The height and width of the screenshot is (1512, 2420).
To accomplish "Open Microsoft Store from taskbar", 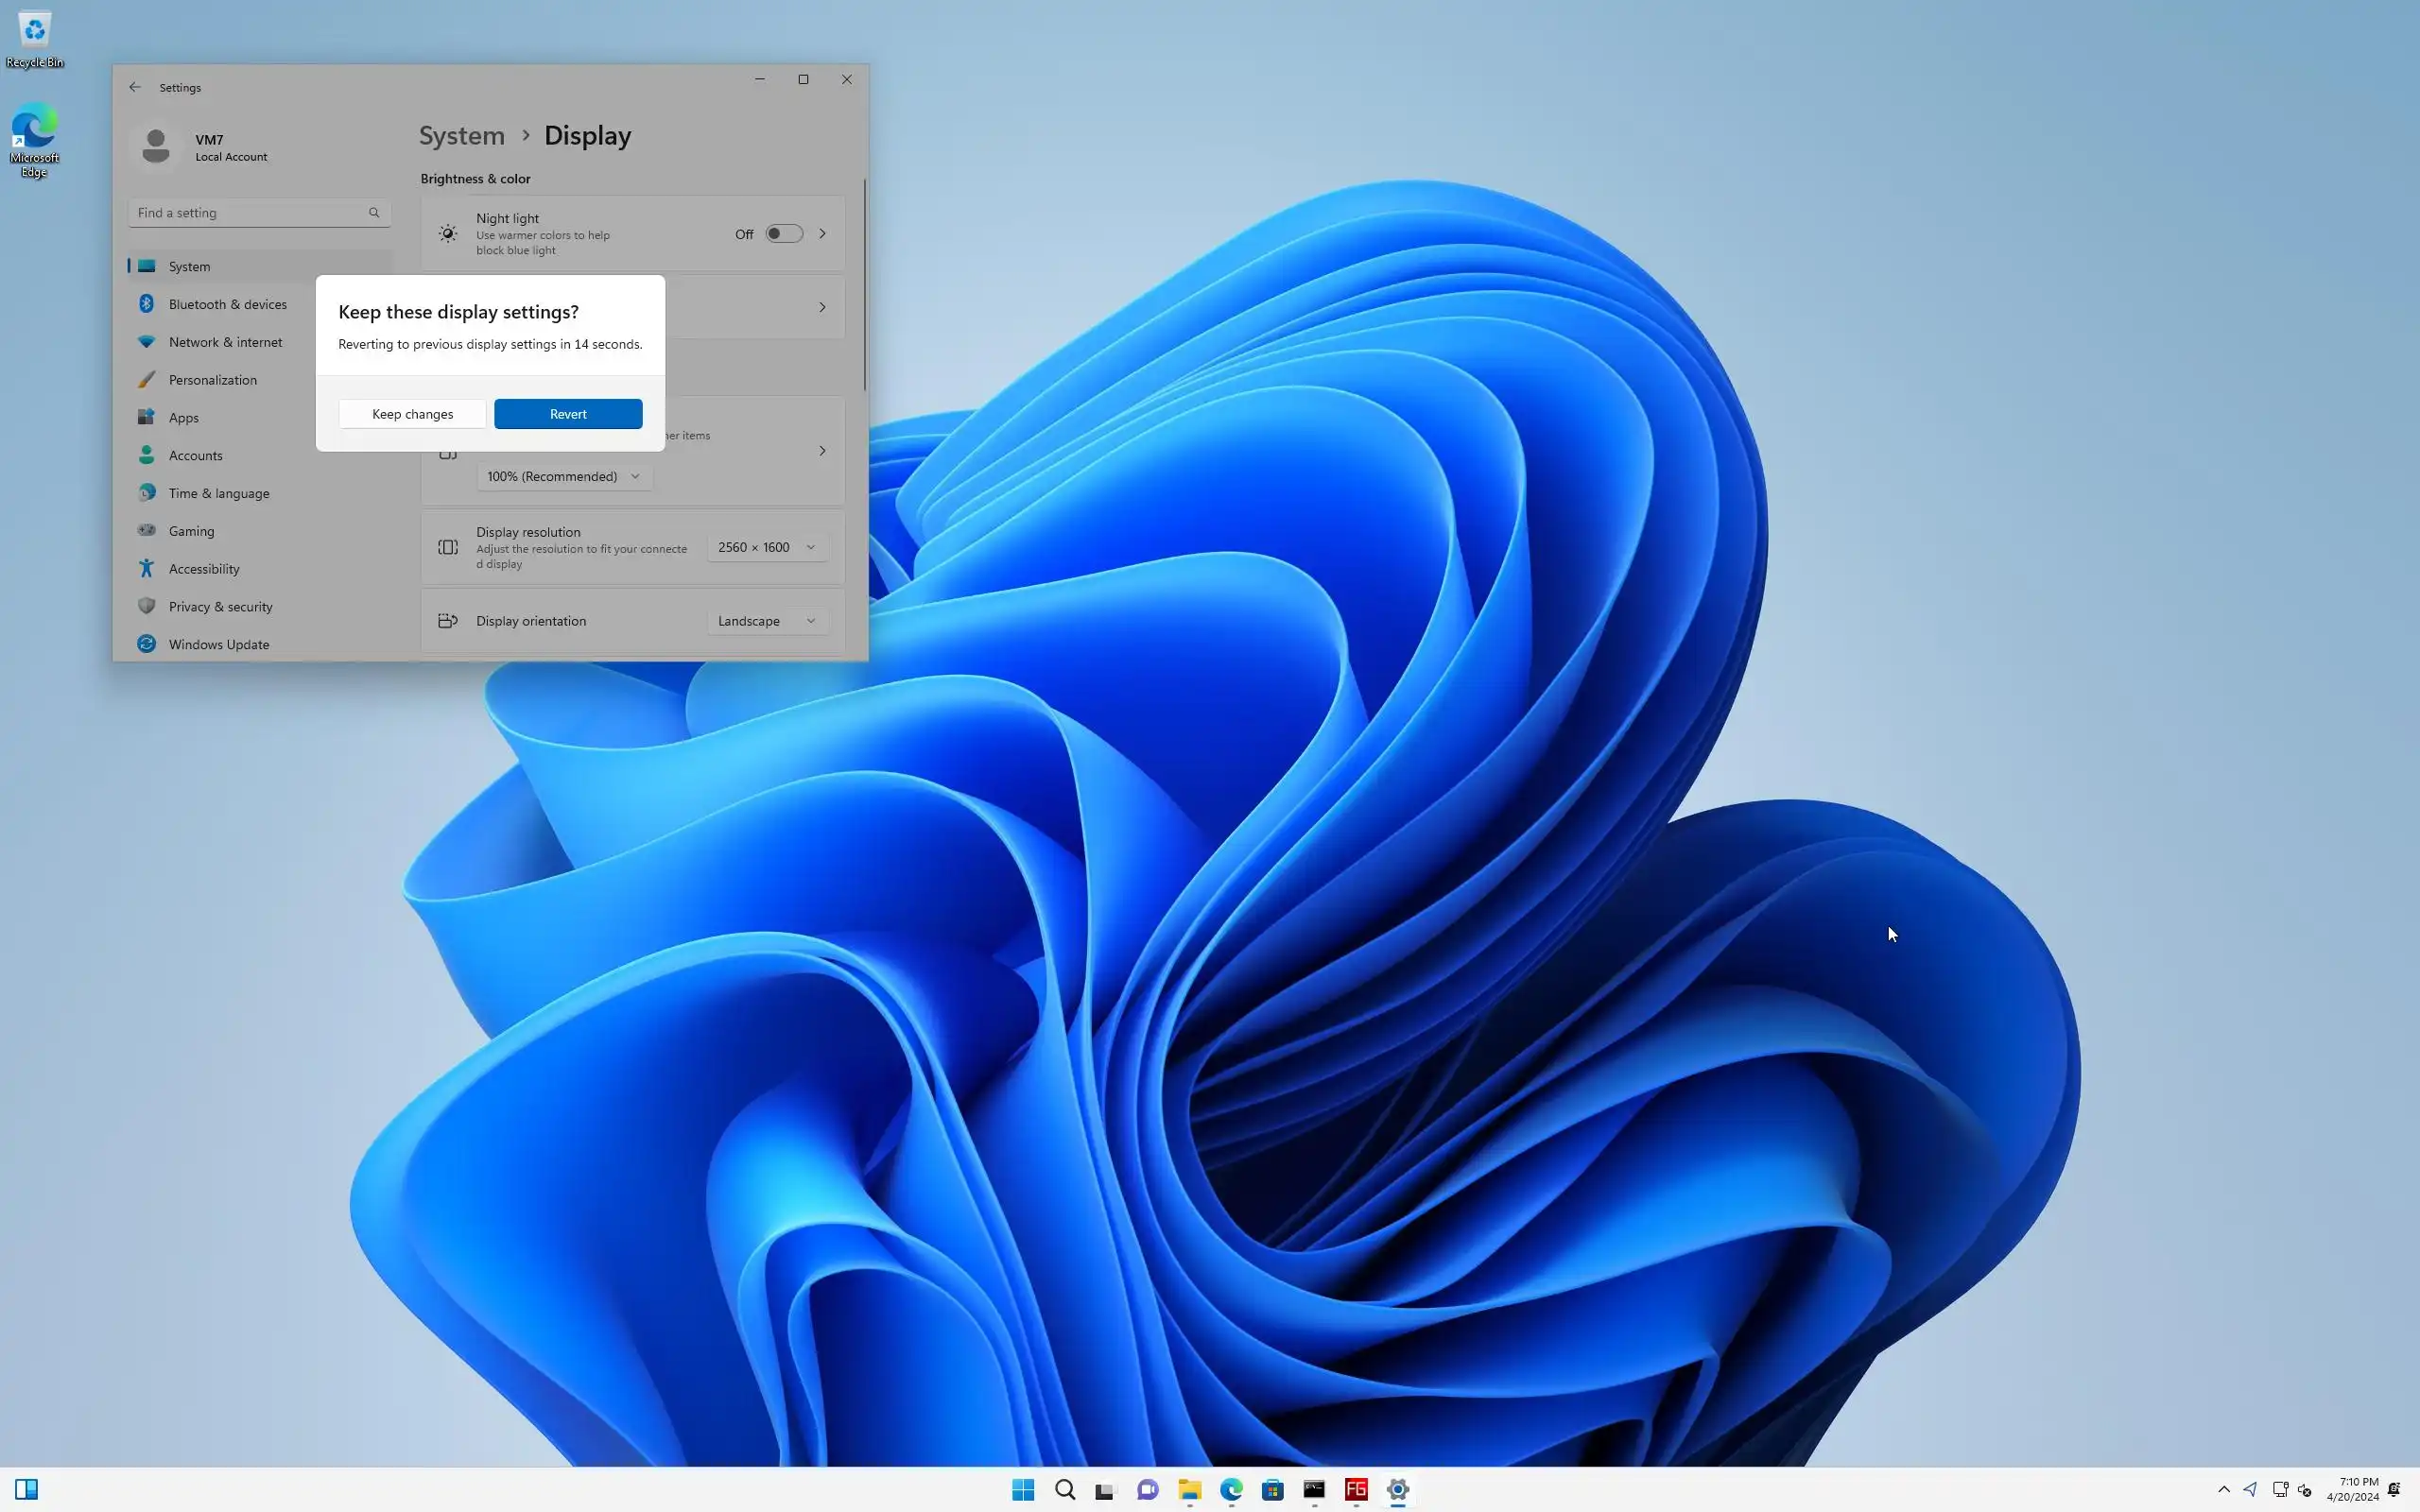I will [1272, 1490].
